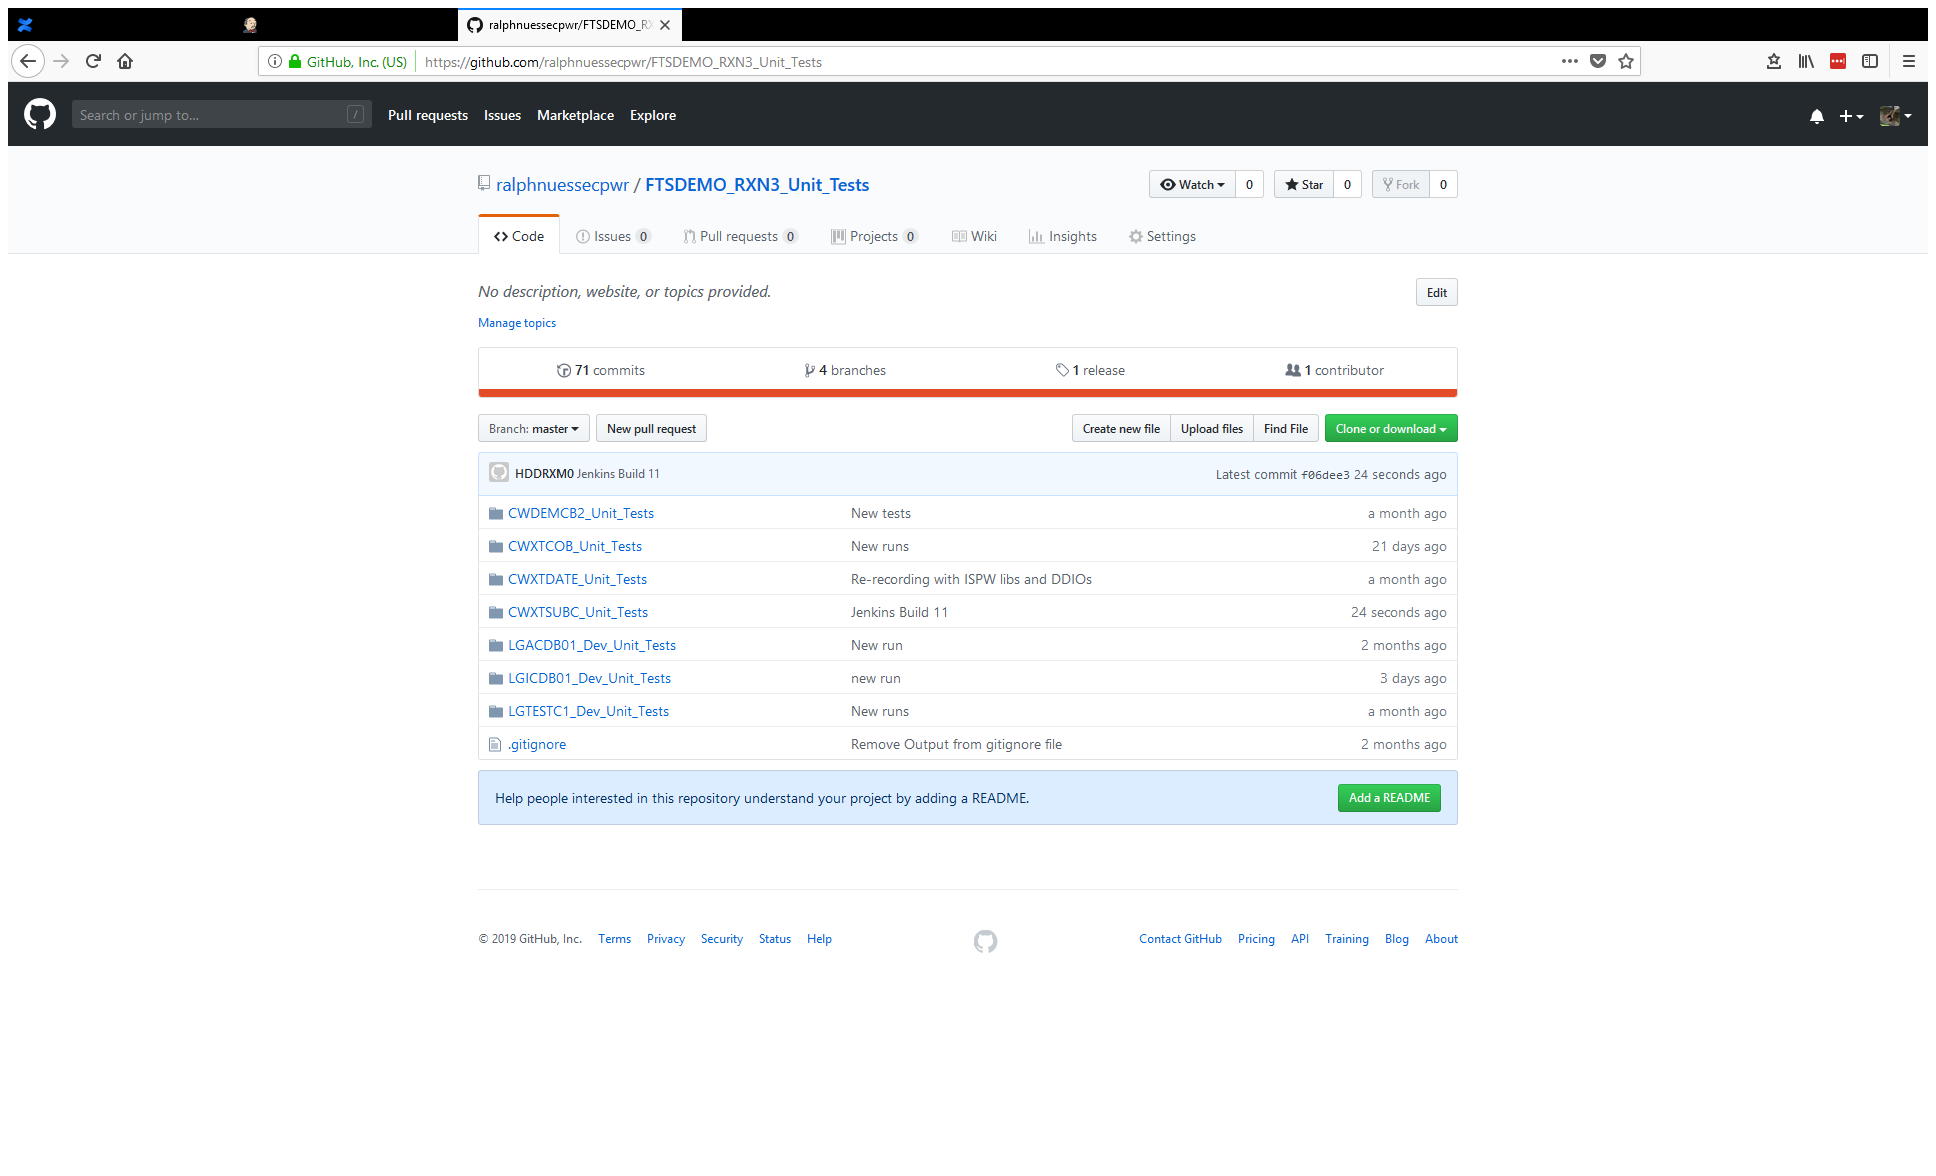This screenshot has width=1936, height=1176.
Task: Toggle the browser sidebar
Action: click(x=1869, y=61)
